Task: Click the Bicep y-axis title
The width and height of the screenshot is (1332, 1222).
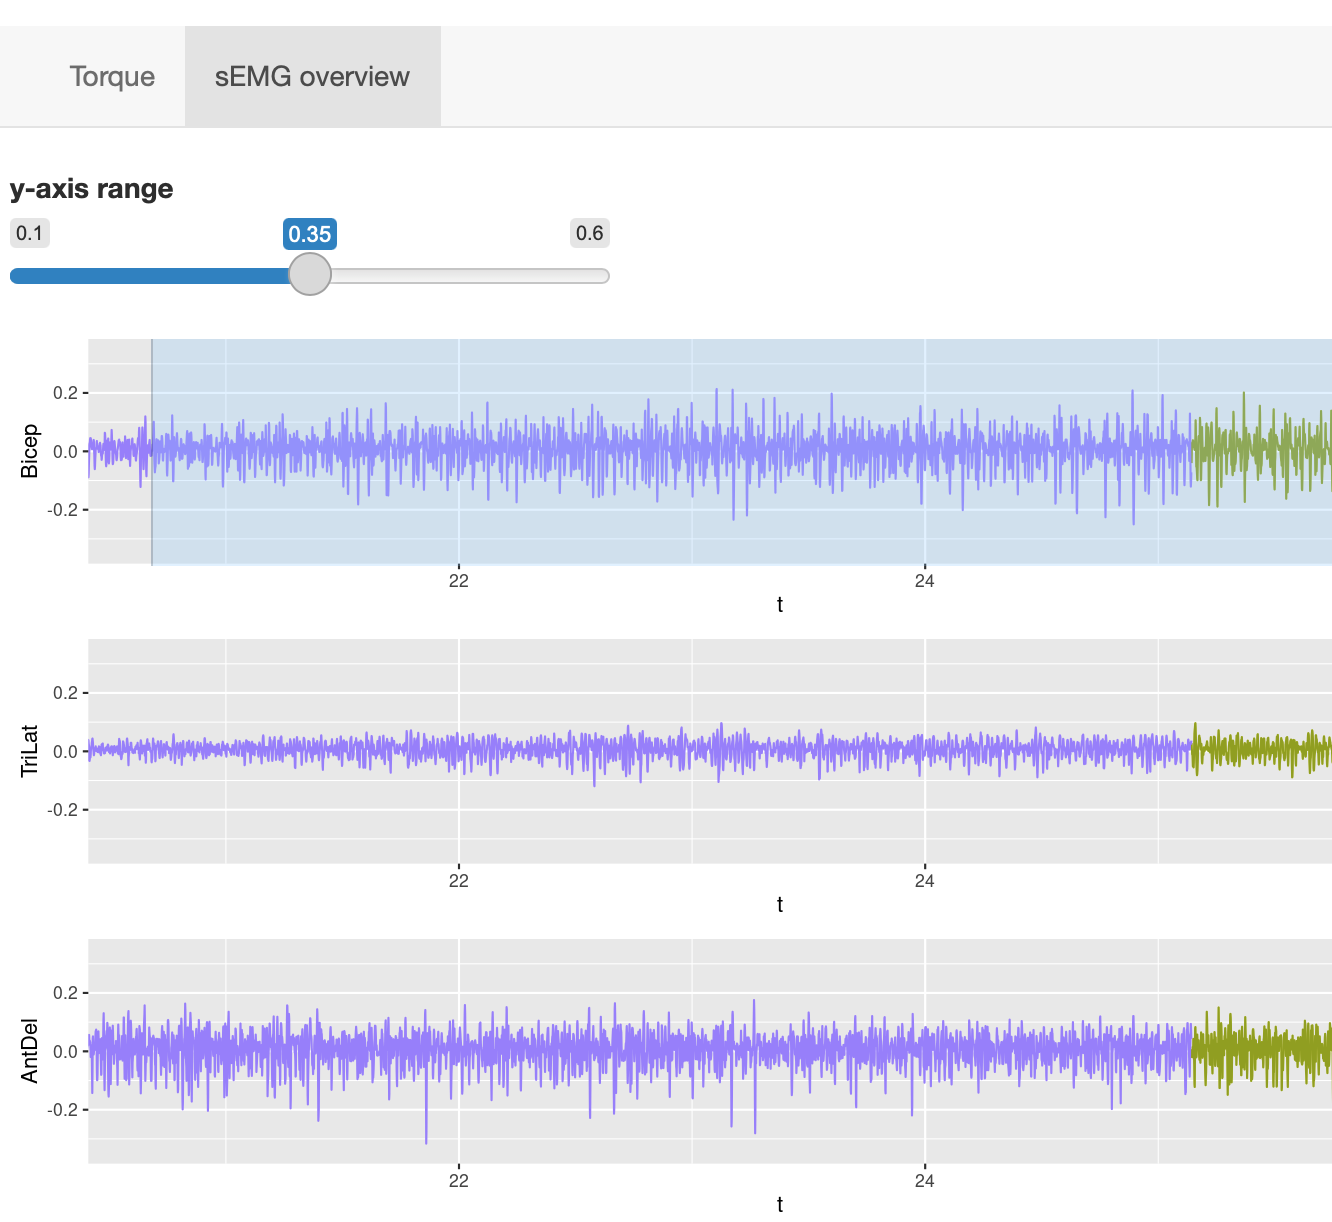Action: coord(30,451)
